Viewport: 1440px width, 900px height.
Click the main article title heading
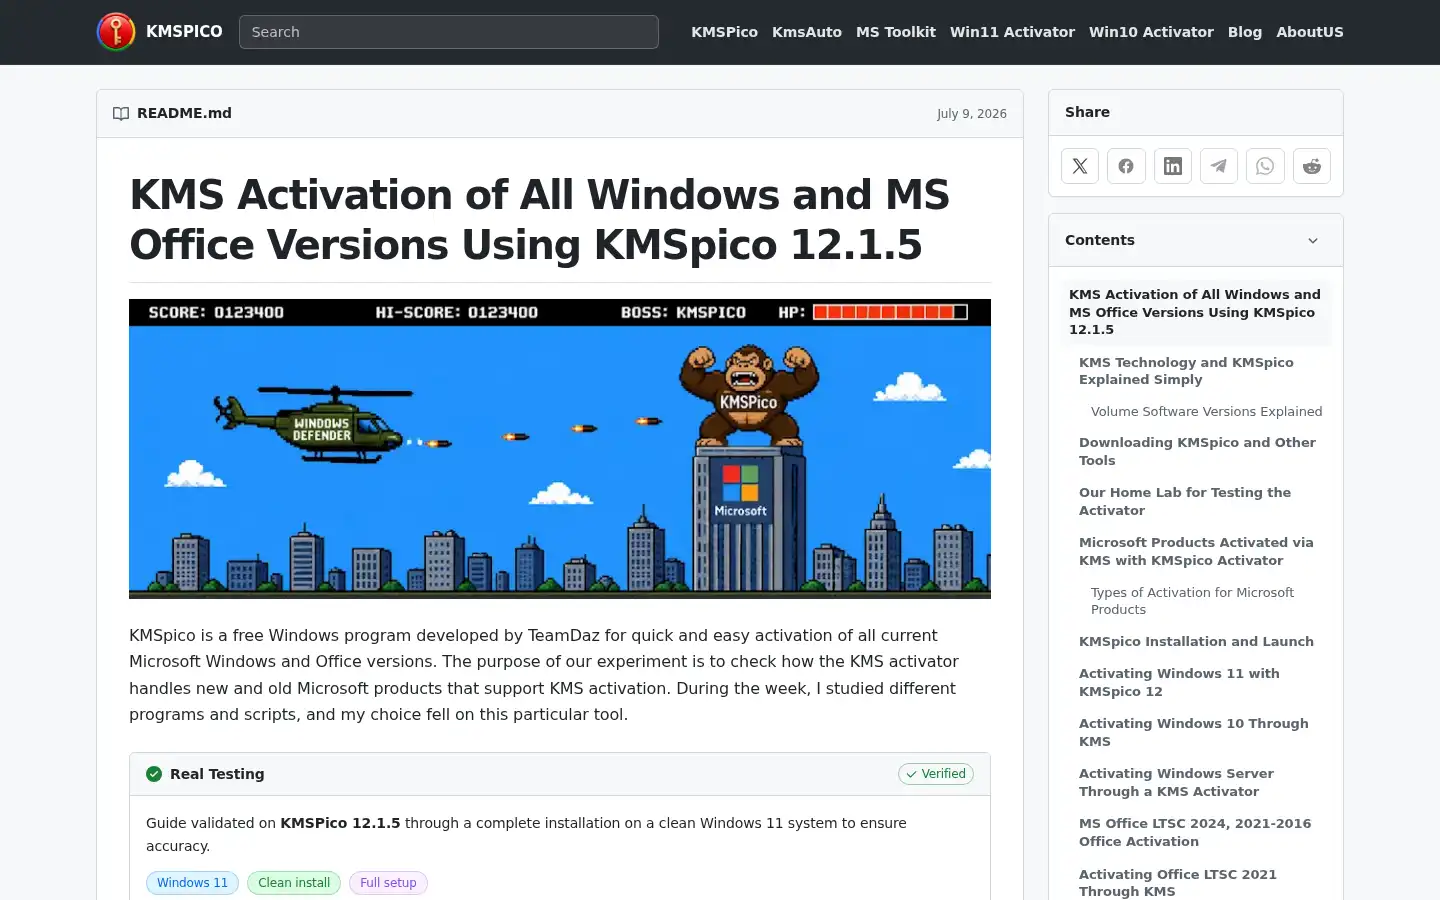click(540, 220)
